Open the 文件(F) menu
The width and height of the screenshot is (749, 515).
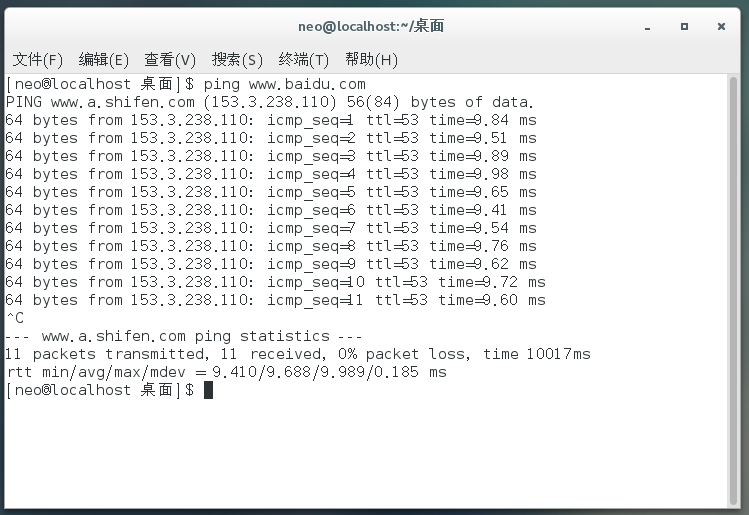coord(38,60)
